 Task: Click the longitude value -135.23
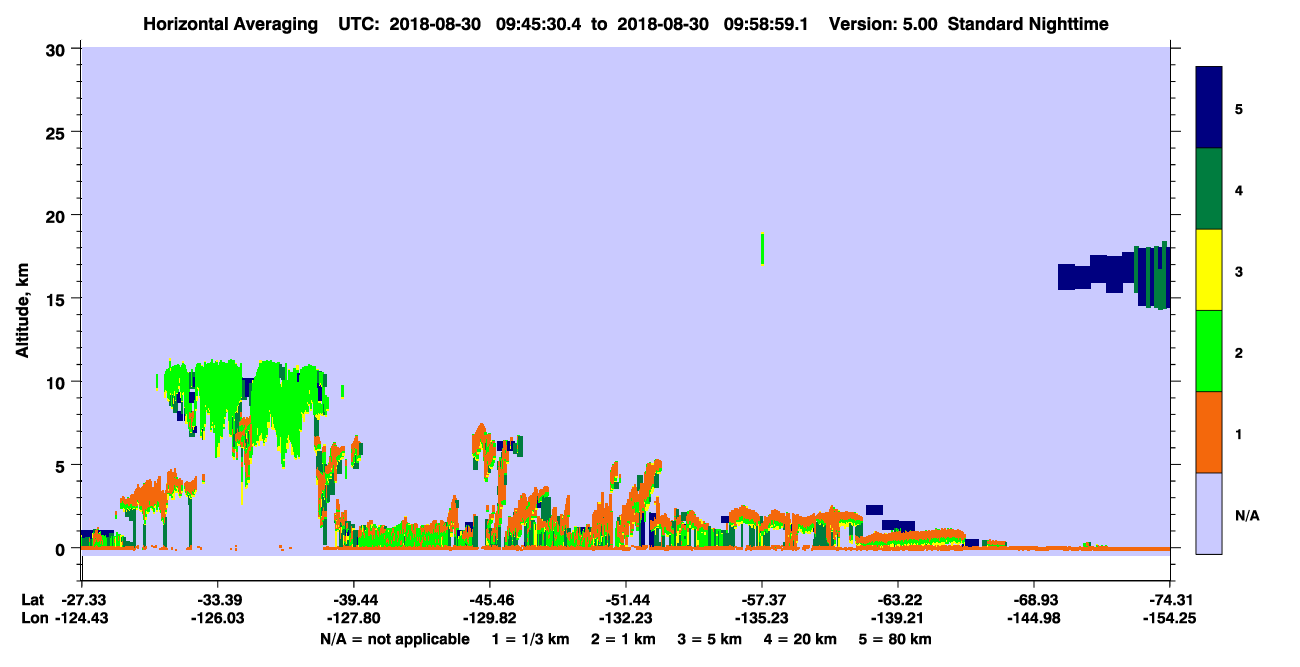pos(761,618)
